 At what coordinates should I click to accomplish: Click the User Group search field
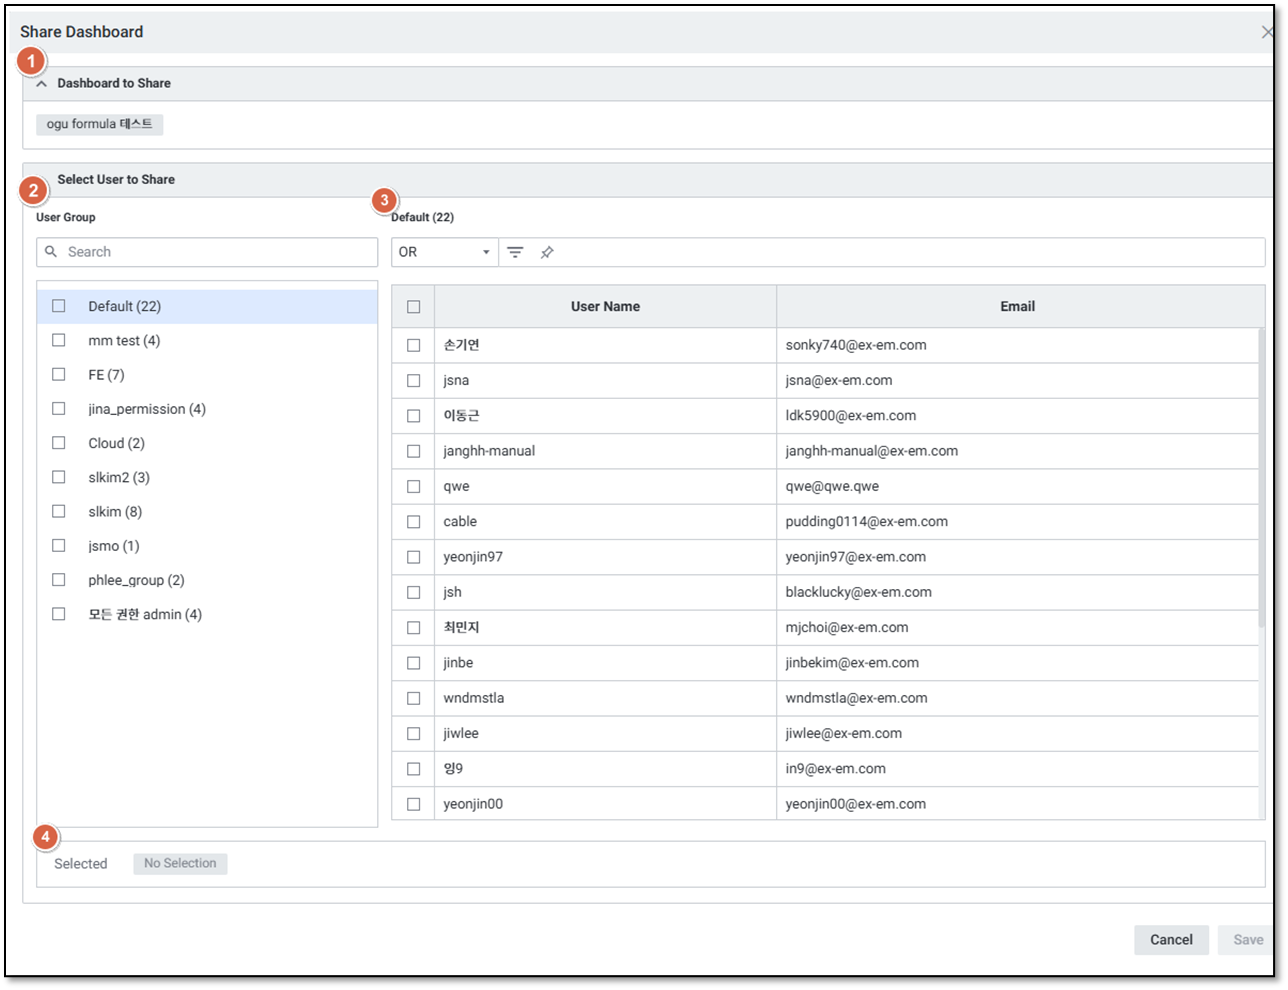215,252
